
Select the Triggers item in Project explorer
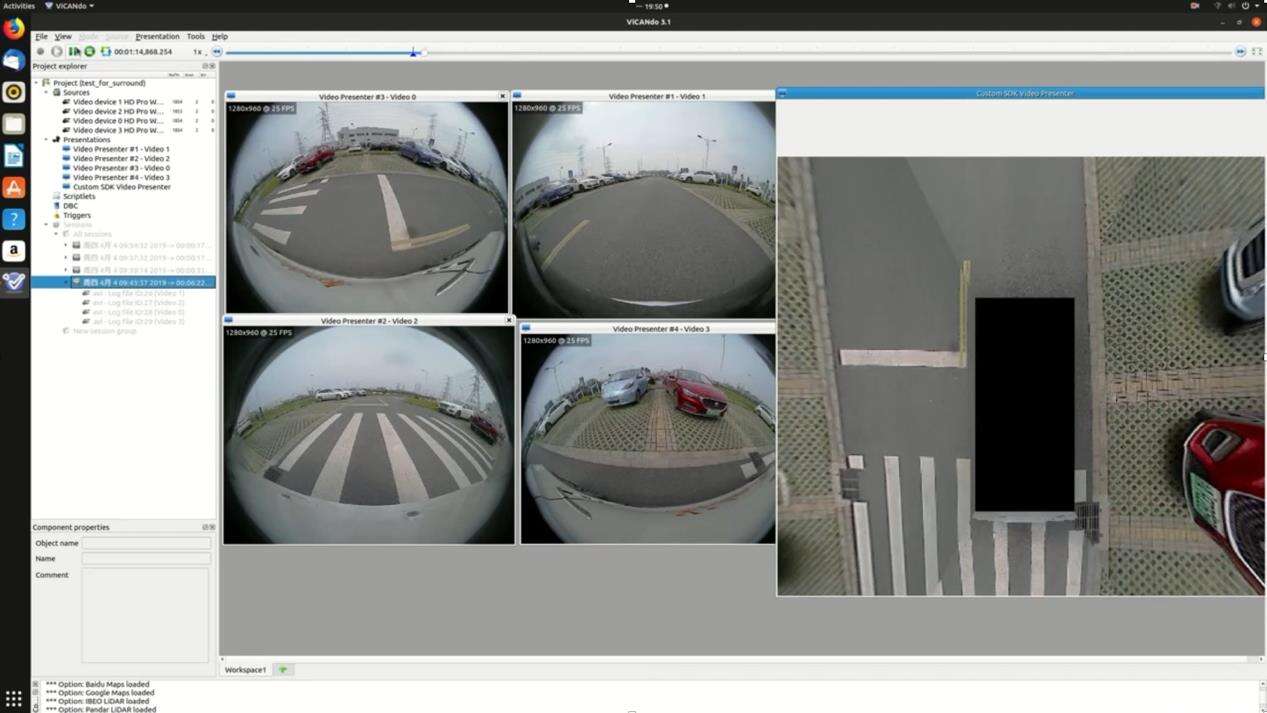click(x=76, y=215)
